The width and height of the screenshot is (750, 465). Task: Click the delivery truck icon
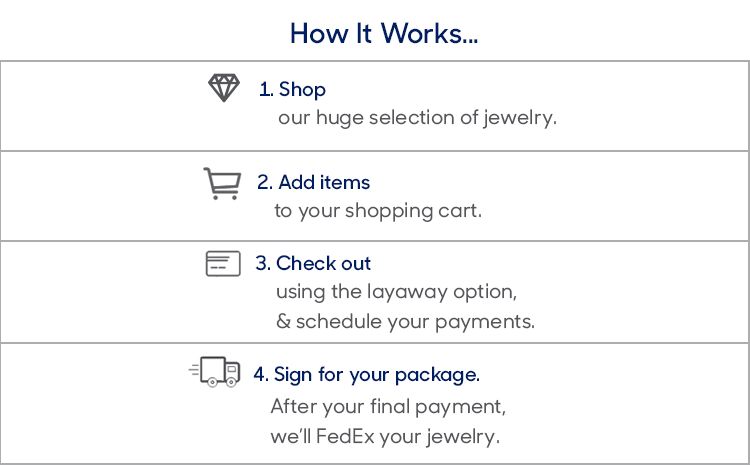click(216, 372)
